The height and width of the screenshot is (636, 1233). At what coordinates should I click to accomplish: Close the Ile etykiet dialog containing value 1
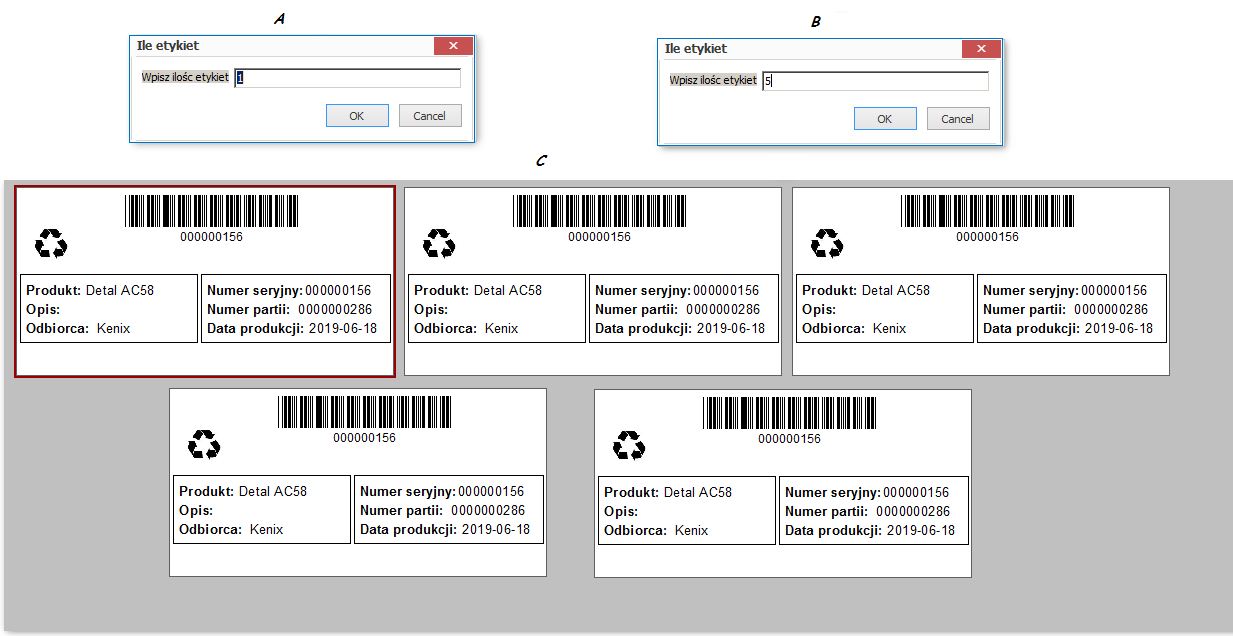(453, 46)
